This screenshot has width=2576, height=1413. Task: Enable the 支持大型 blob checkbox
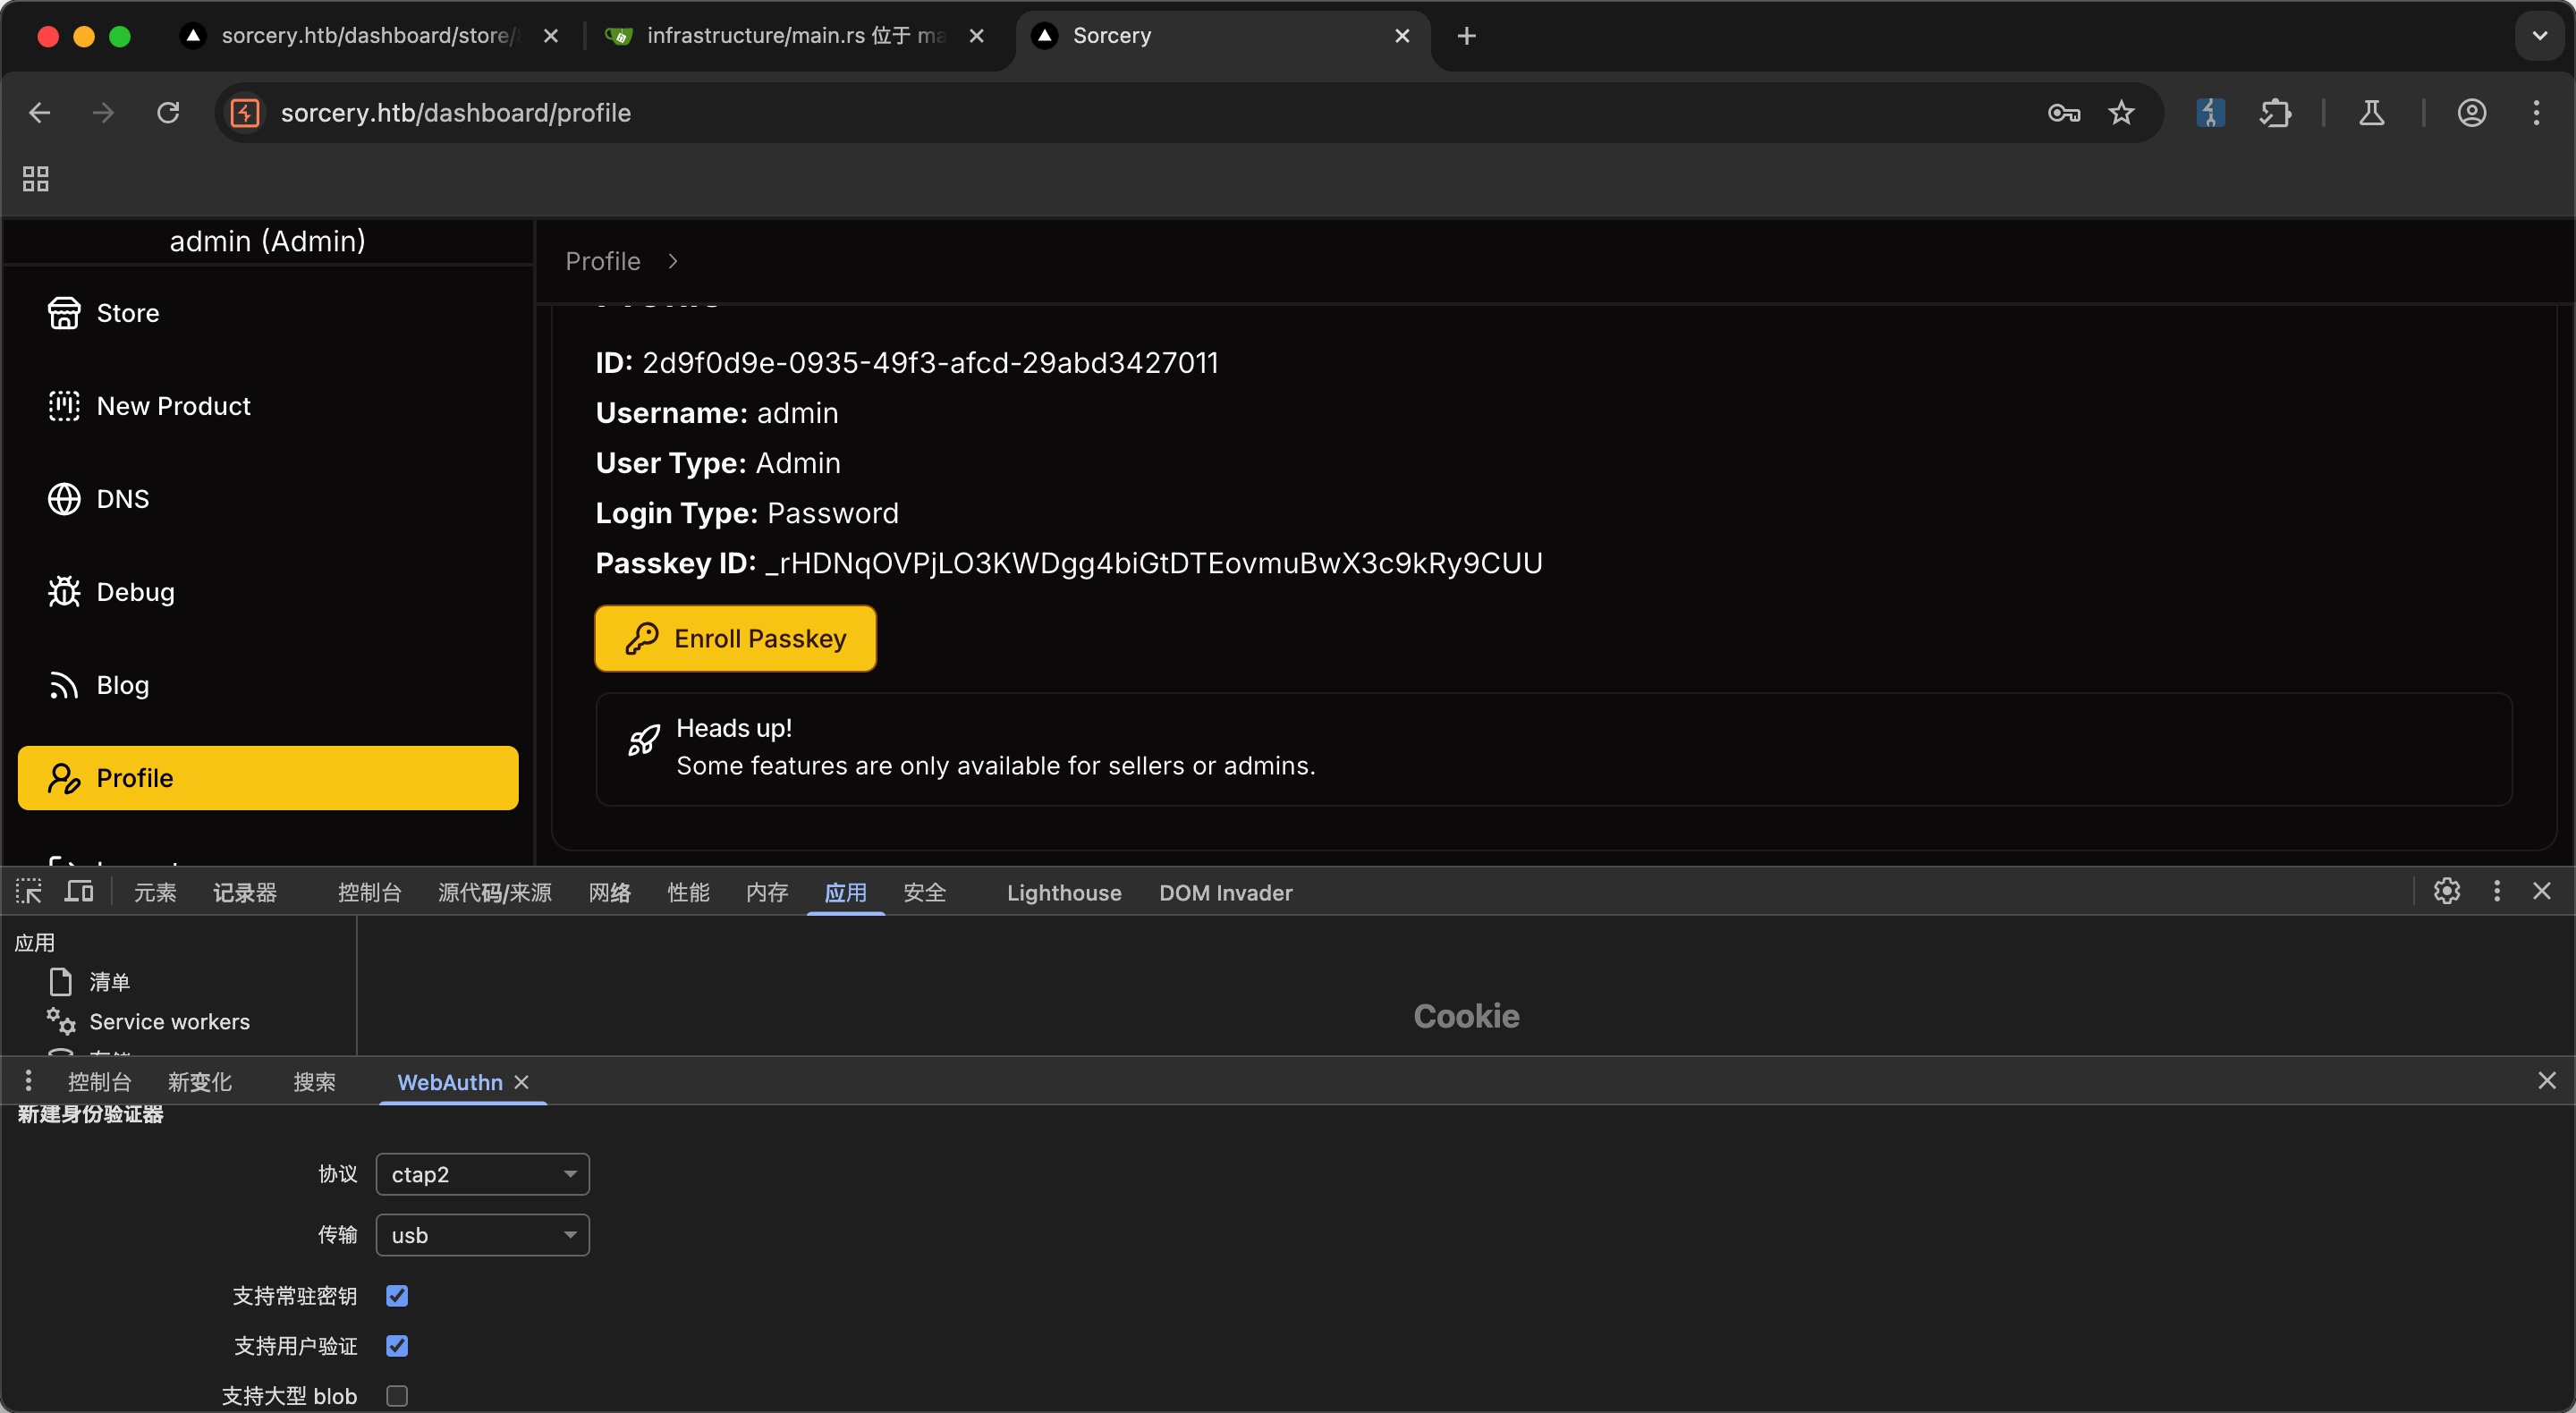click(x=397, y=1396)
